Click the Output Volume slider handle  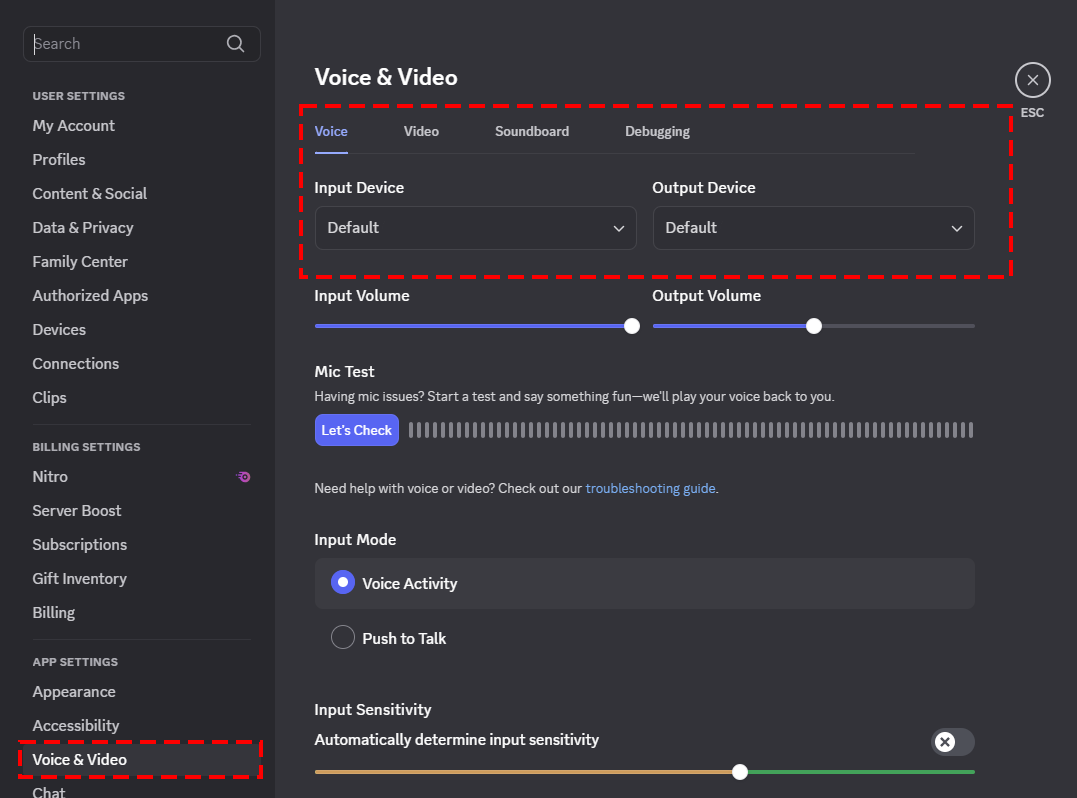pos(814,326)
